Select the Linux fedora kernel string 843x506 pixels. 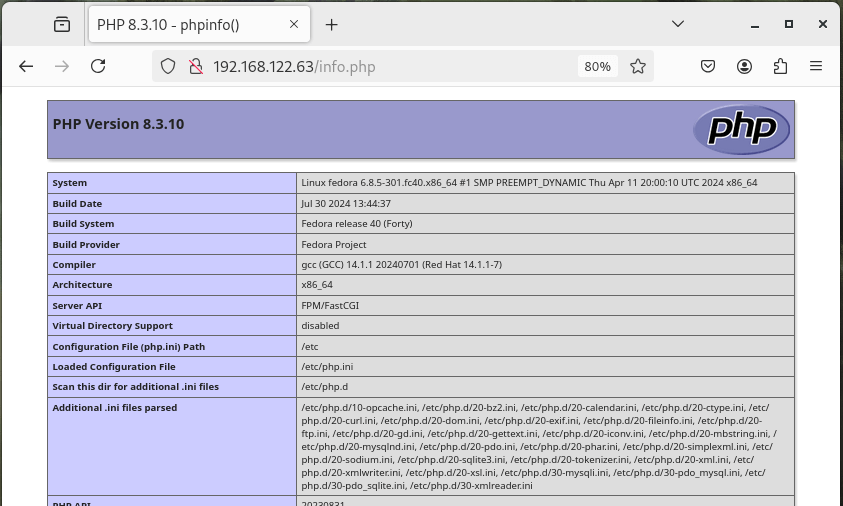coord(529,183)
